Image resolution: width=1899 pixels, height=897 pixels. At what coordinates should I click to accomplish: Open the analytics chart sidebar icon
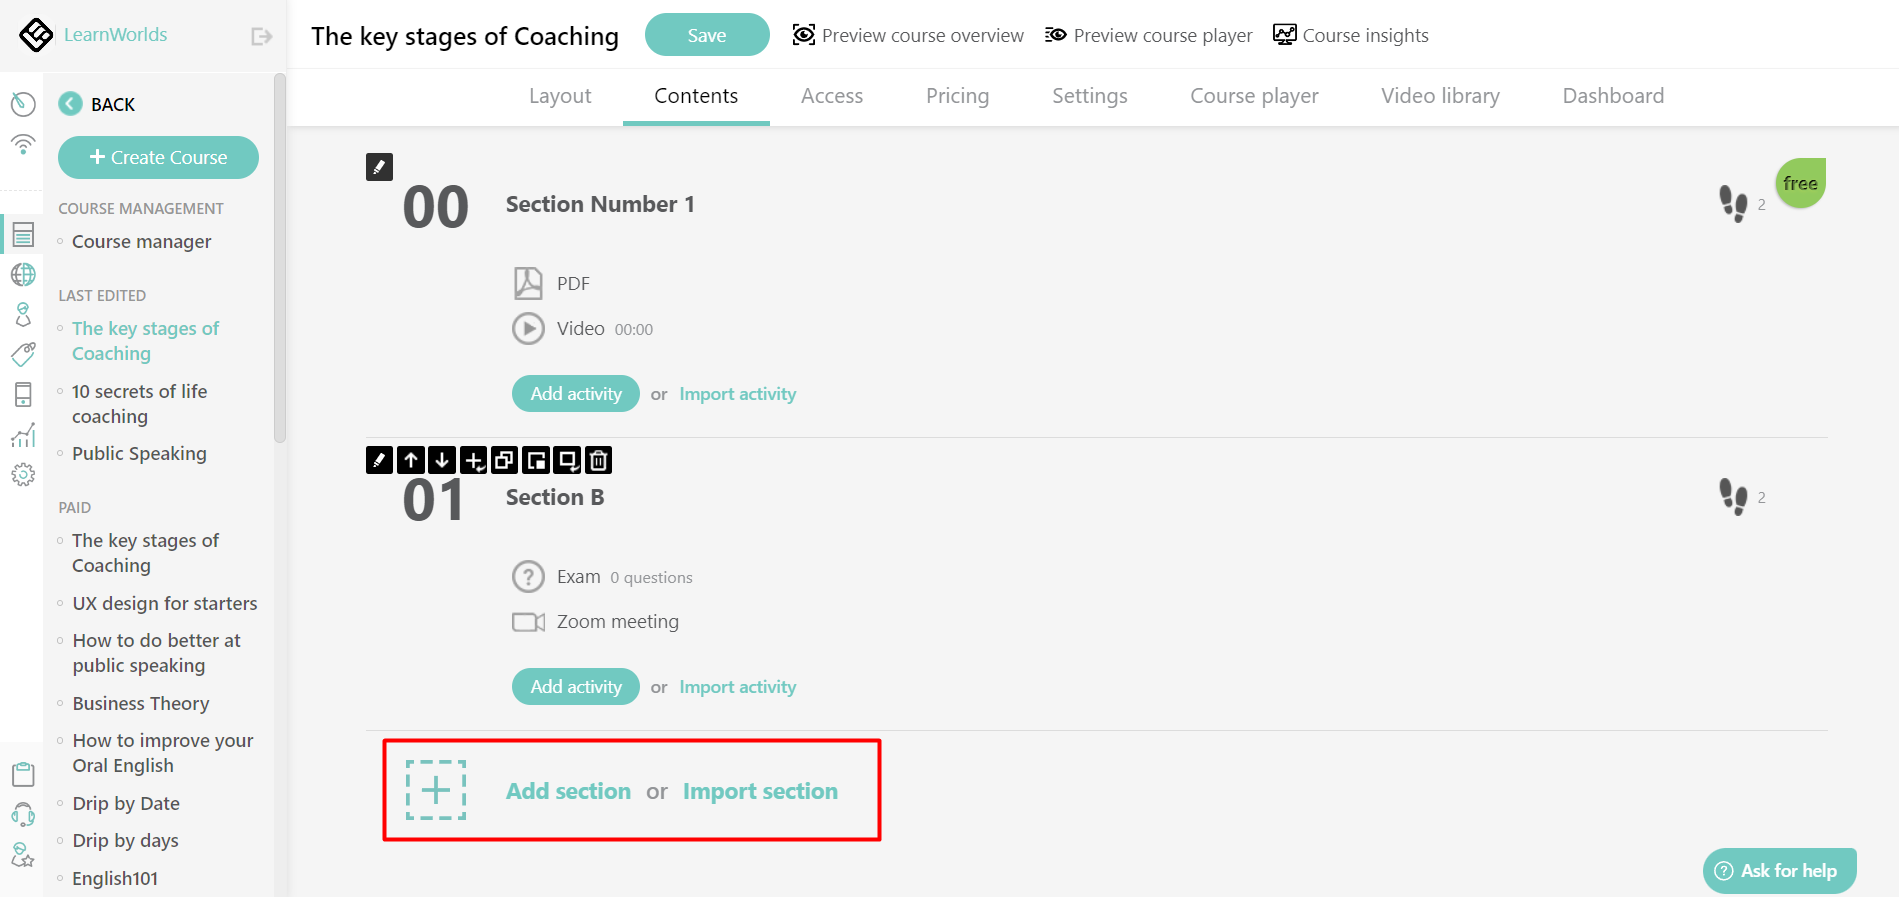click(22, 434)
